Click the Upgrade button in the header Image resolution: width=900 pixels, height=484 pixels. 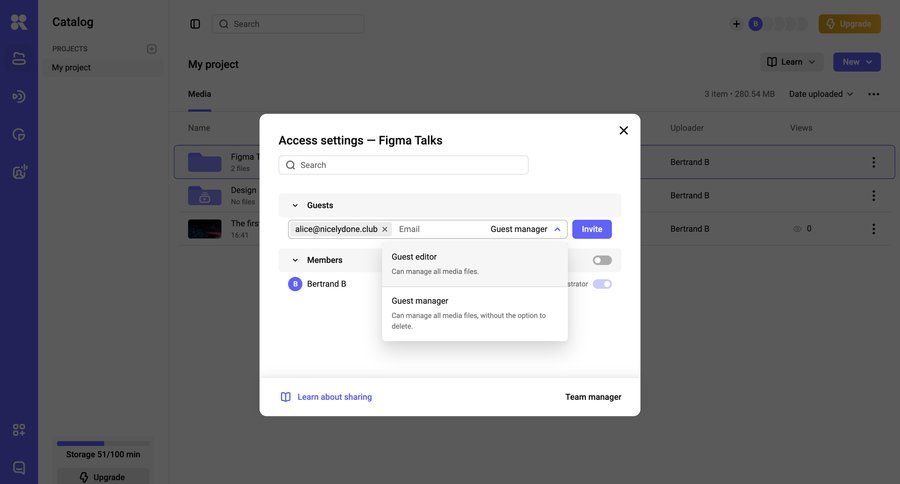tap(849, 24)
